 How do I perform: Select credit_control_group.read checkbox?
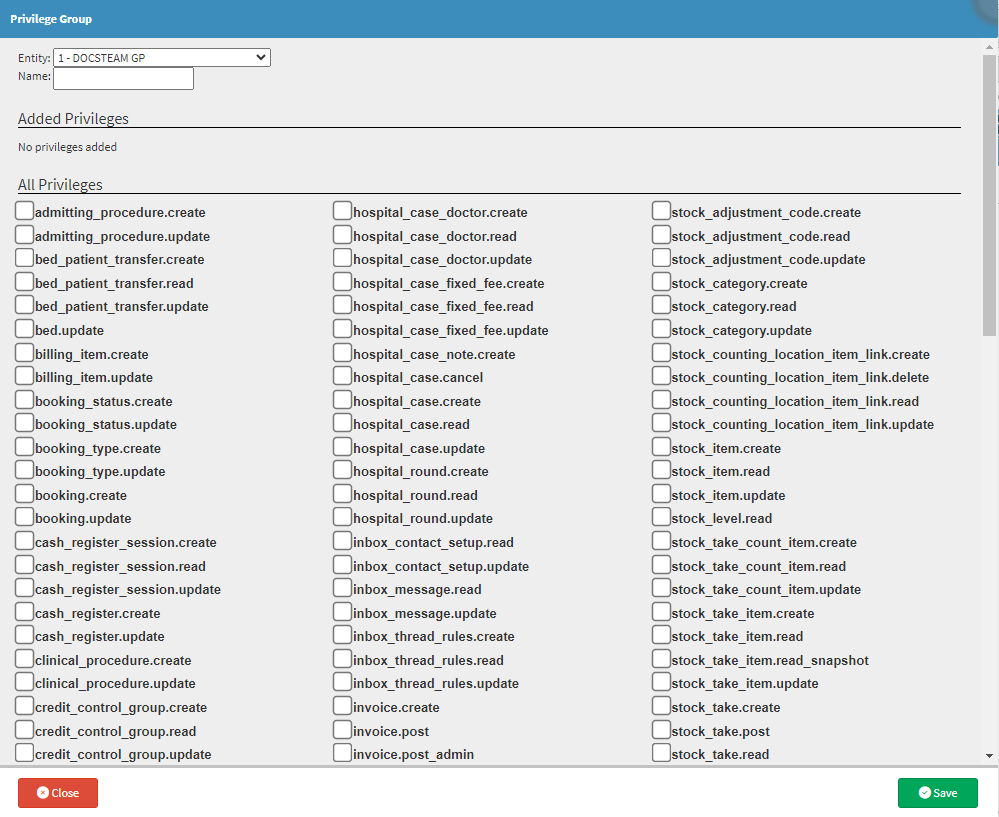[25, 730]
